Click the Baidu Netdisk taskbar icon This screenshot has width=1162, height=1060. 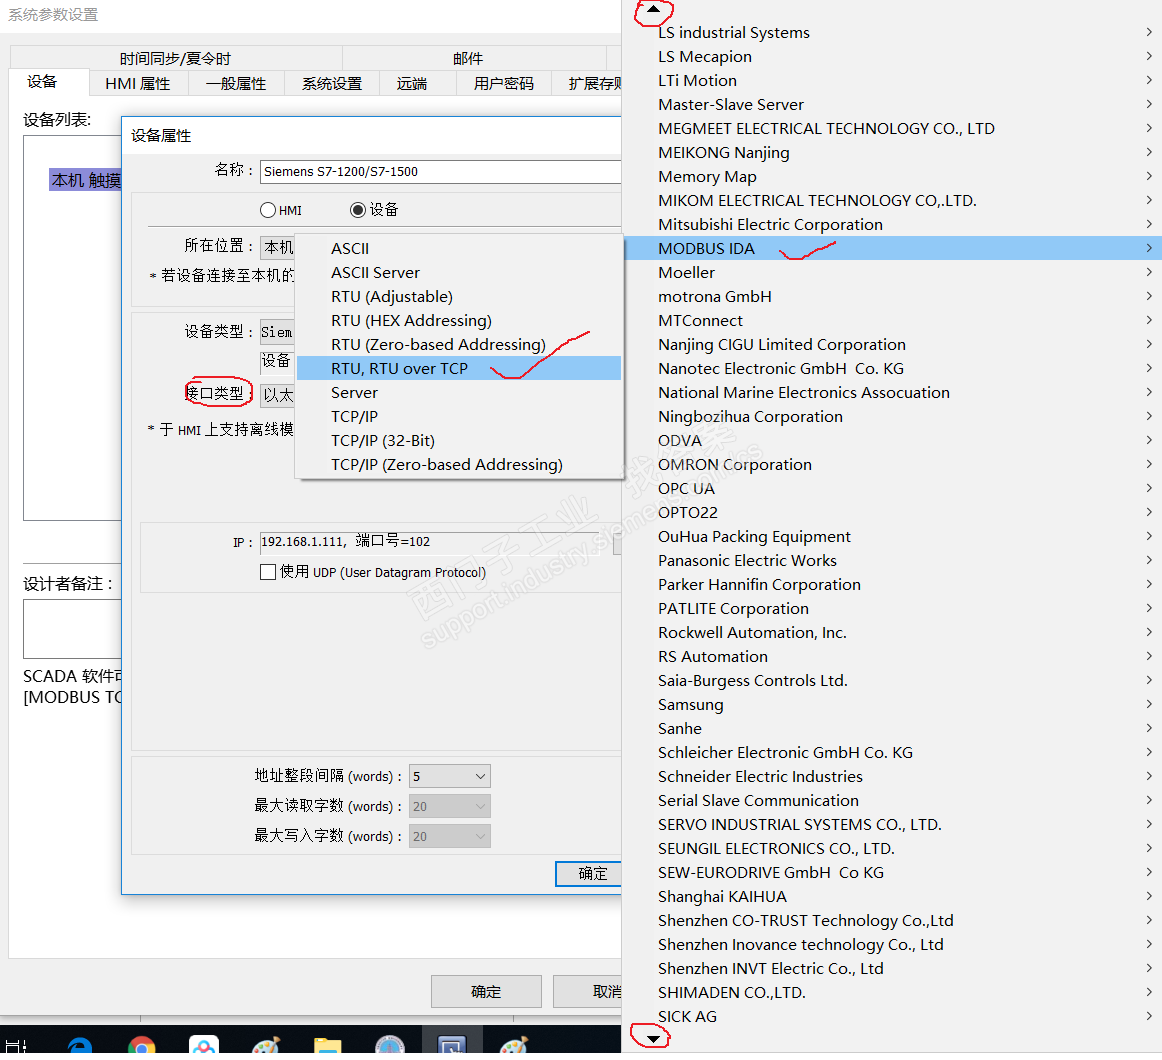204,1044
